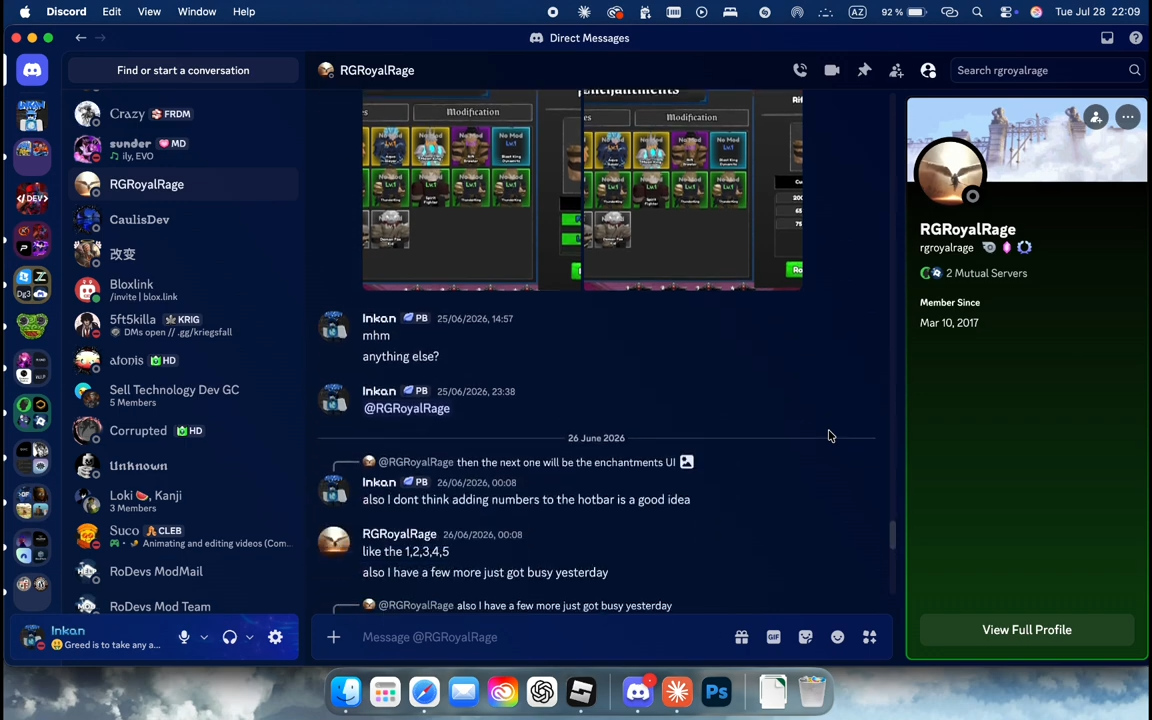
Task: Open the Window menu
Action: point(197,12)
